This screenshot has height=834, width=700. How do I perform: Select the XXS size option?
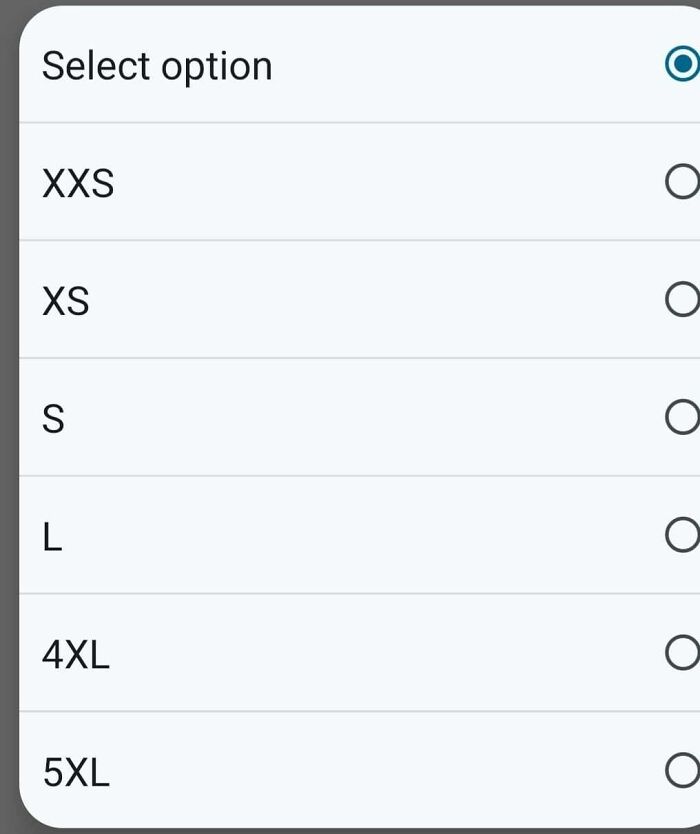pos(350,183)
